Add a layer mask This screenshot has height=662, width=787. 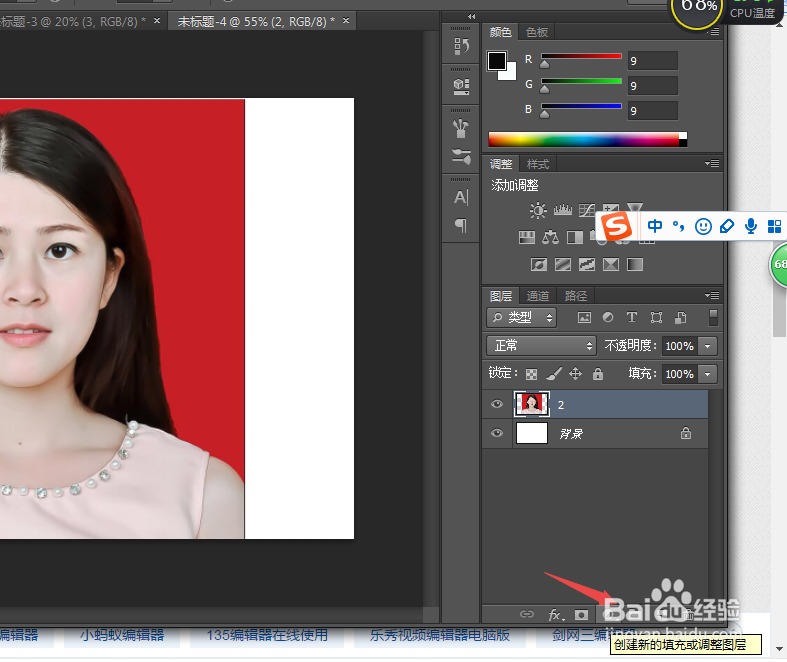pos(581,614)
